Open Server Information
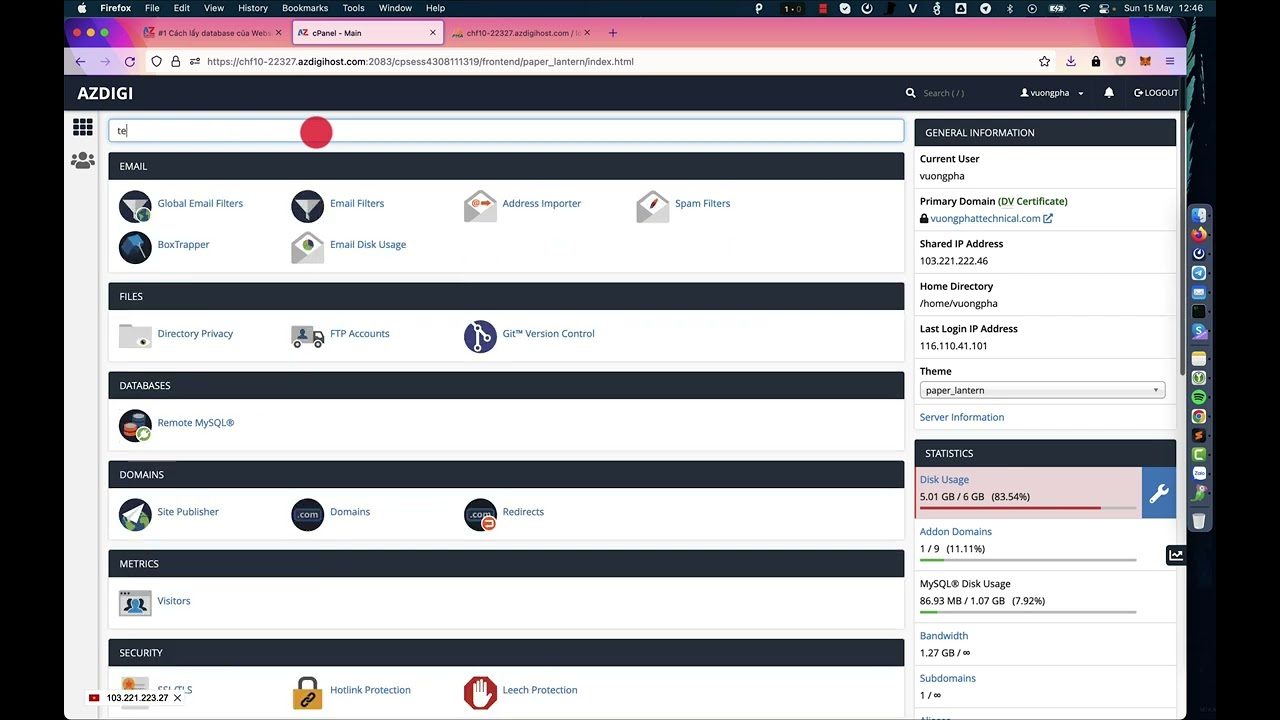 click(961, 416)
